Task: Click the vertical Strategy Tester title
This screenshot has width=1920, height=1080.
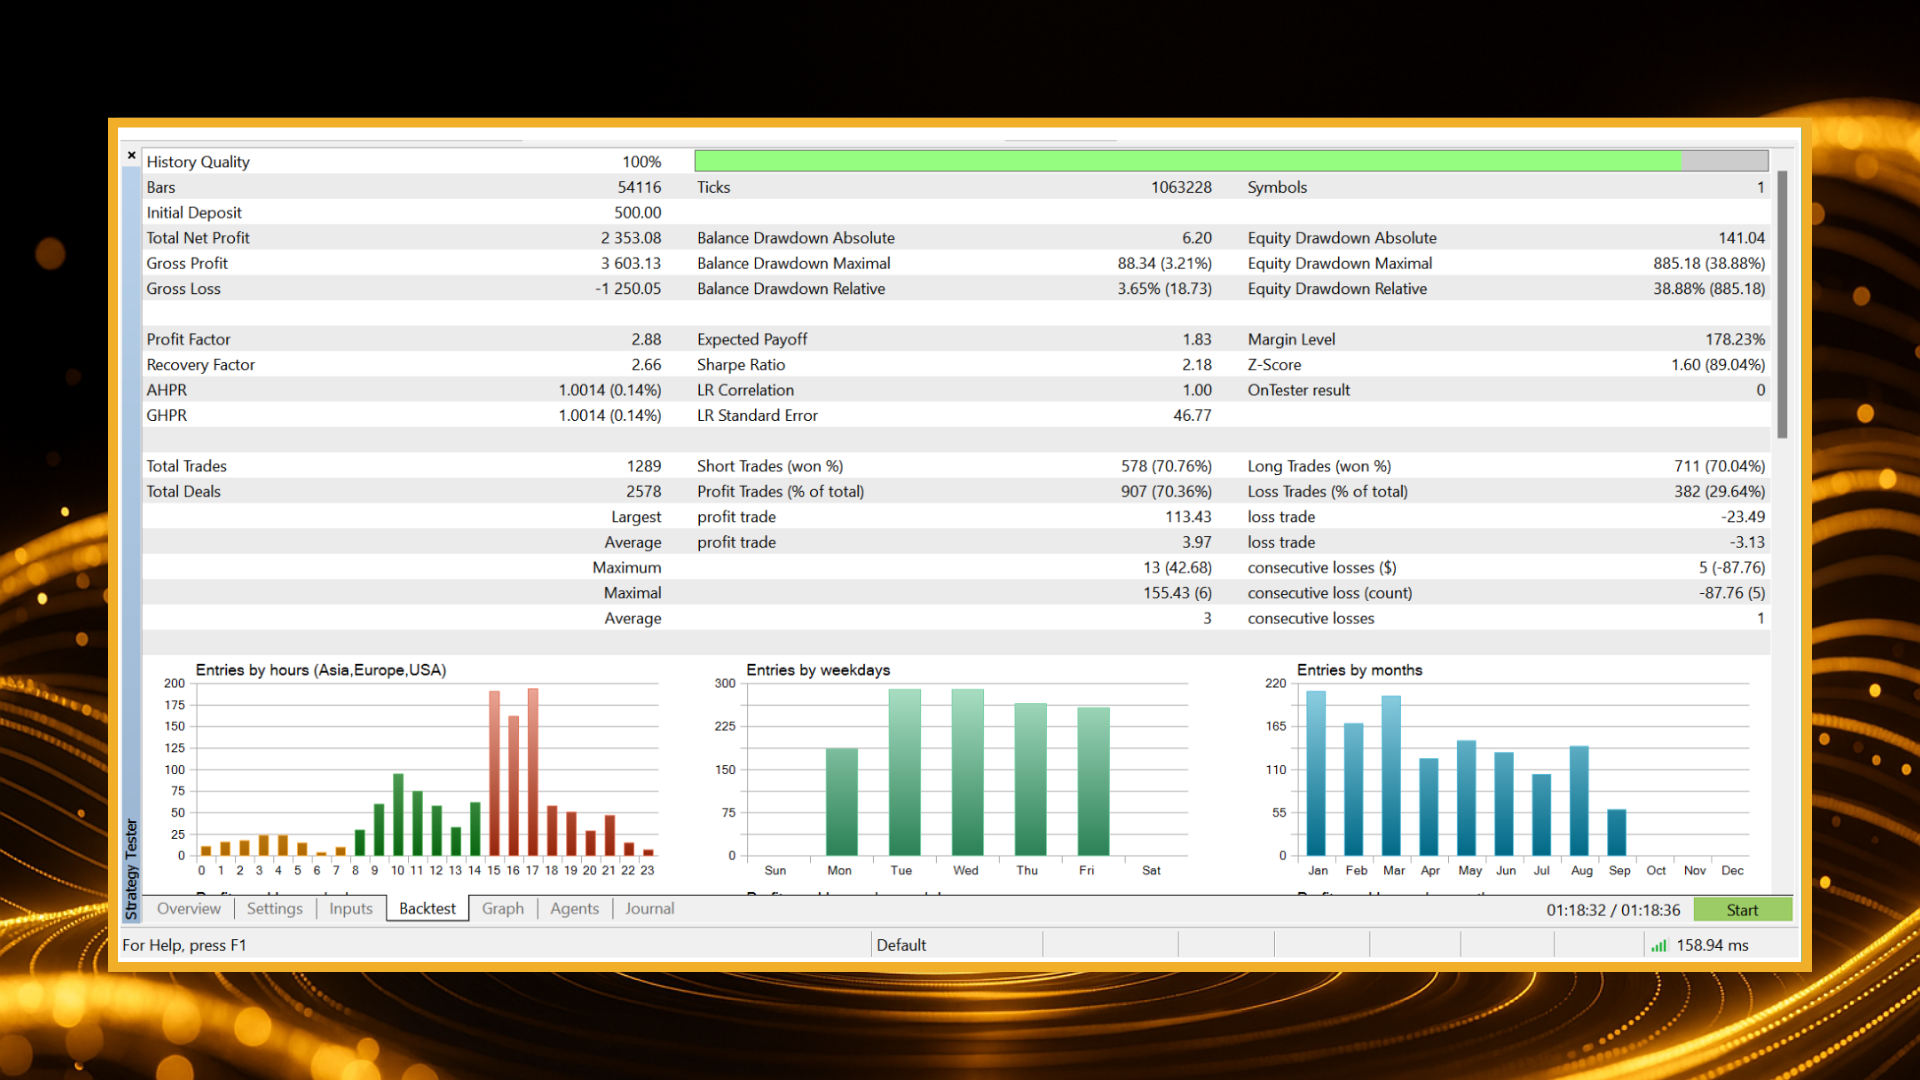Action: click(131, 868)
